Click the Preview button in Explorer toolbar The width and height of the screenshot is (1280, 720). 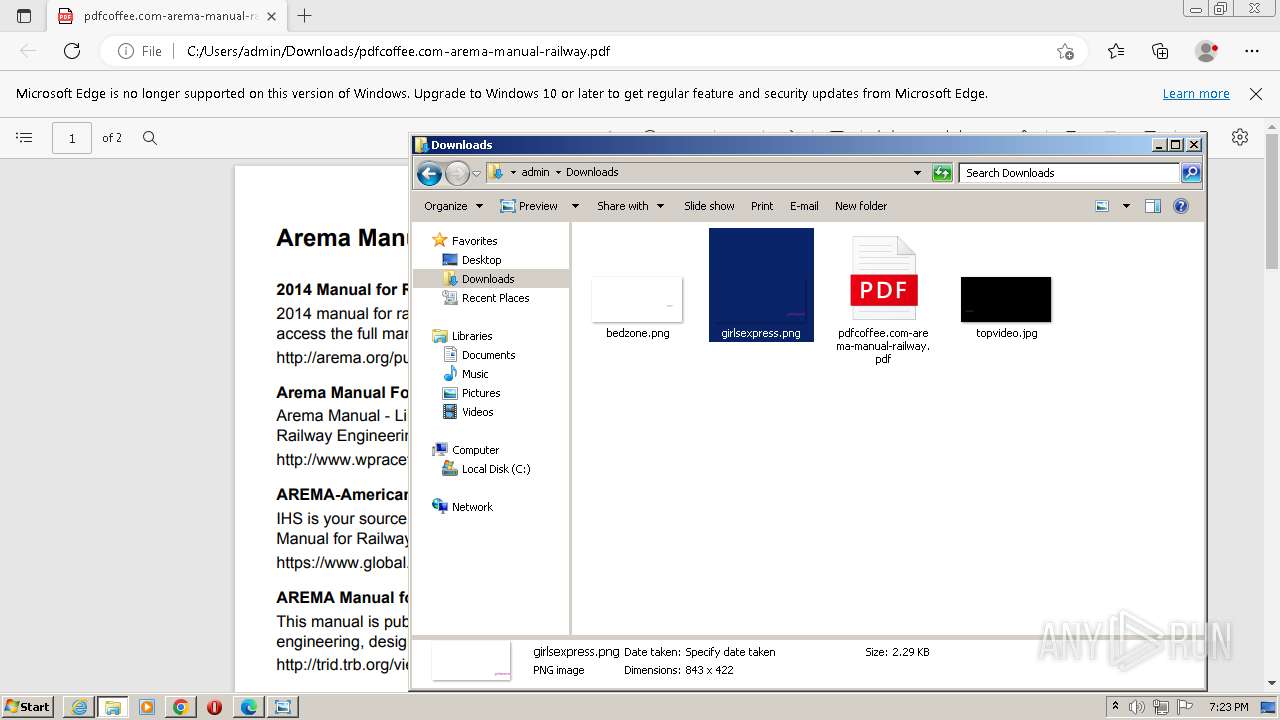tap(529, 206)
